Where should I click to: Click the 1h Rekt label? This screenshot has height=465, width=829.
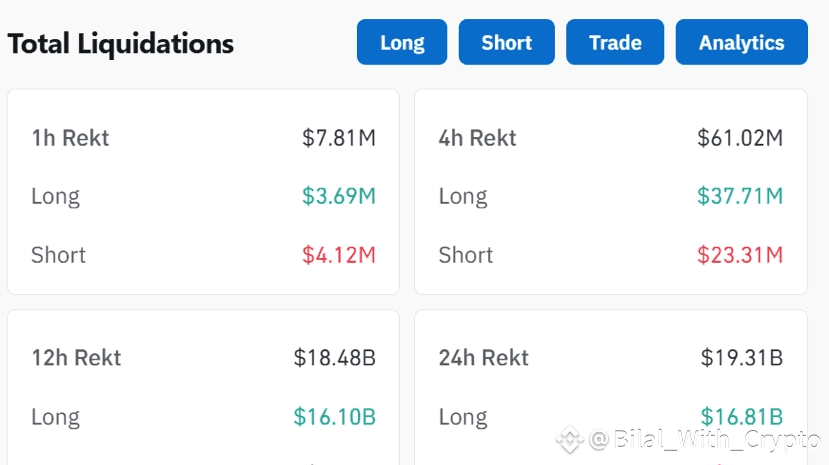(x=70, y=138)
